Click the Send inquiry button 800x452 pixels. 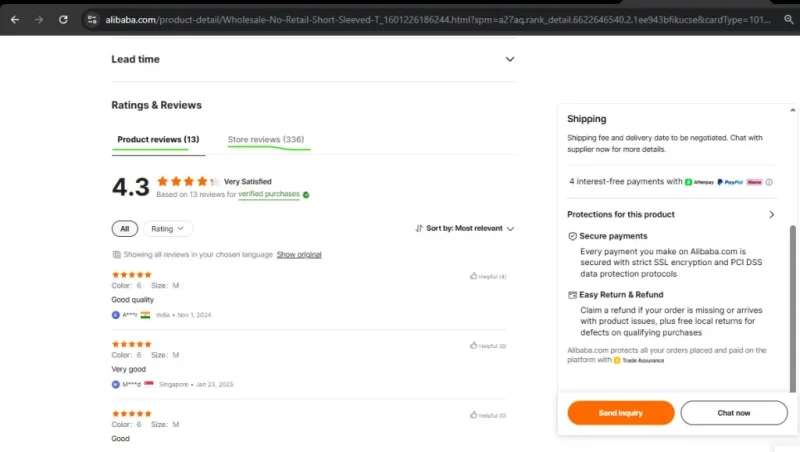pyautogui.click(x=620, y=413)
